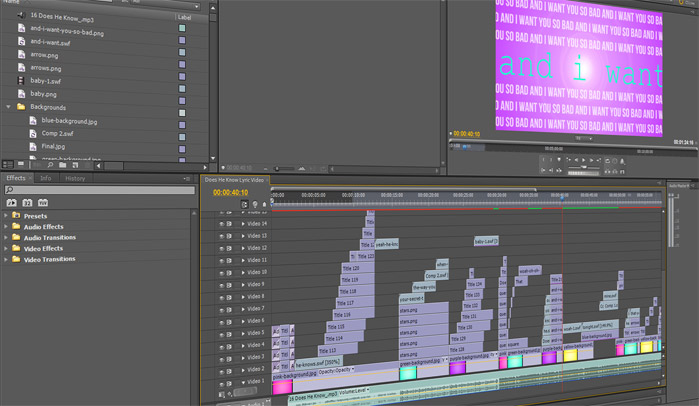Select the he-knows.swf clip on Video 2
This screenshot has height=406, width=699.
[318, 363]
